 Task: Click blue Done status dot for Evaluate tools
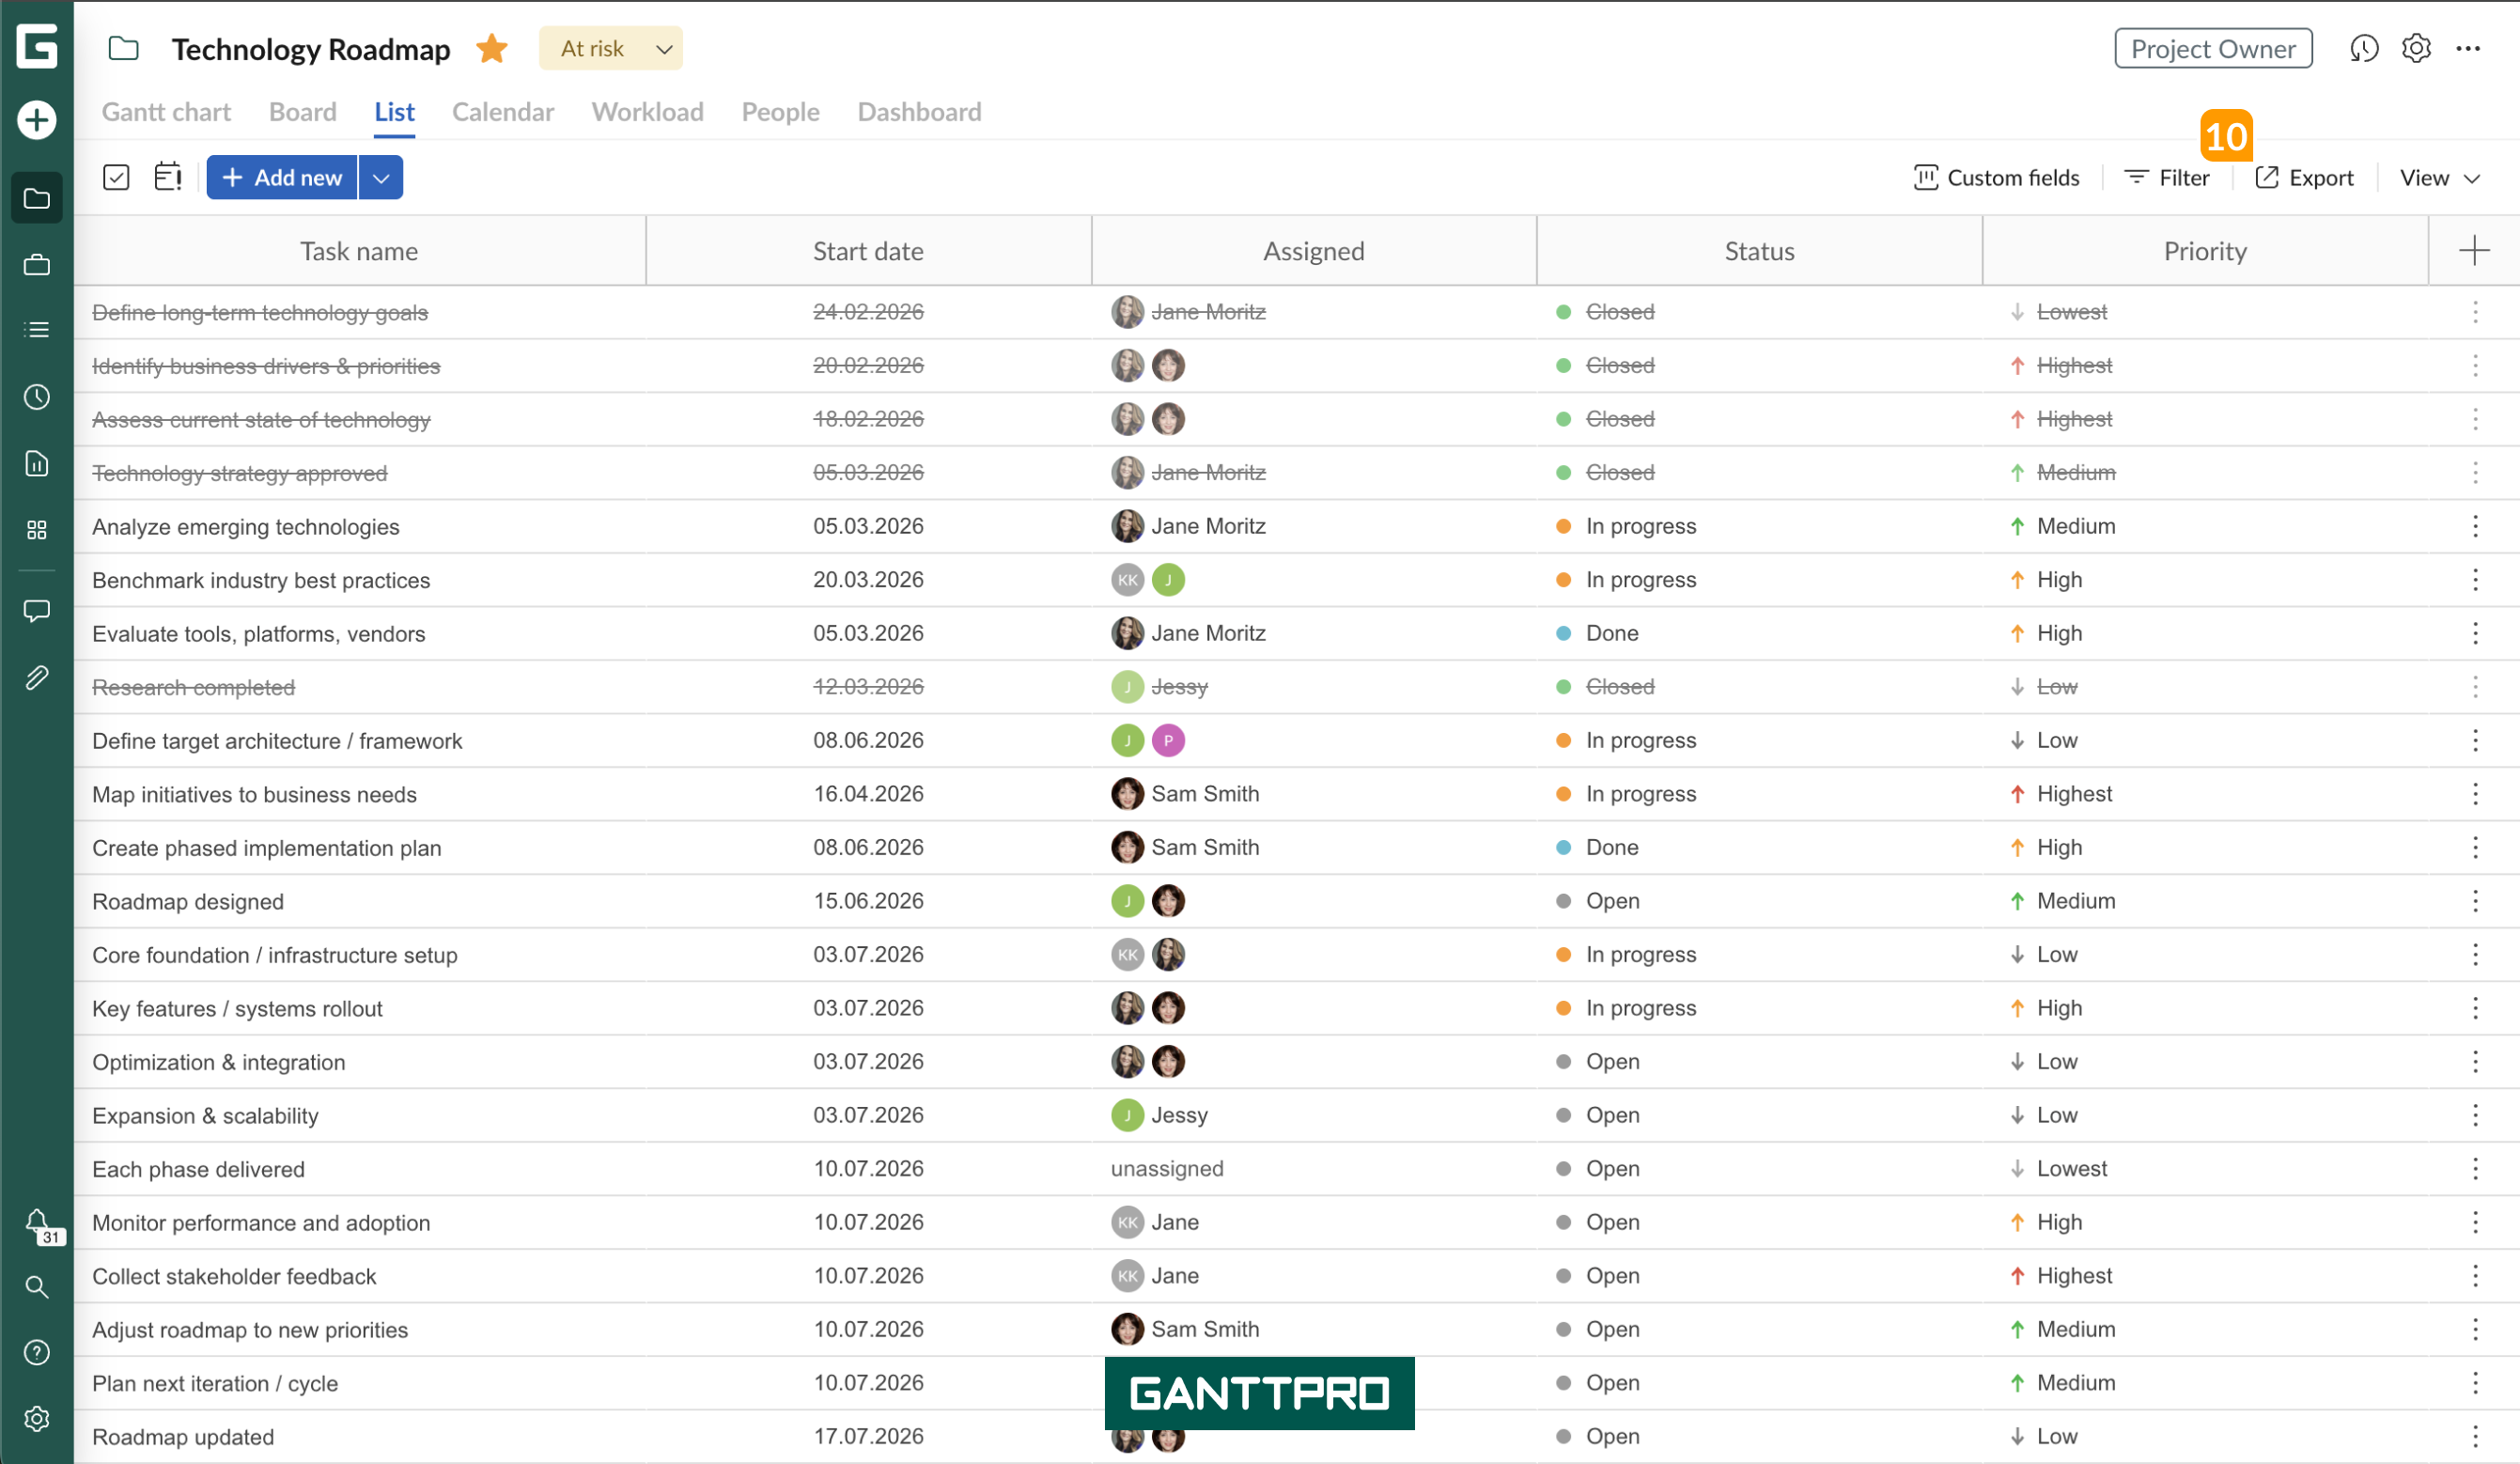(1563, 633)
